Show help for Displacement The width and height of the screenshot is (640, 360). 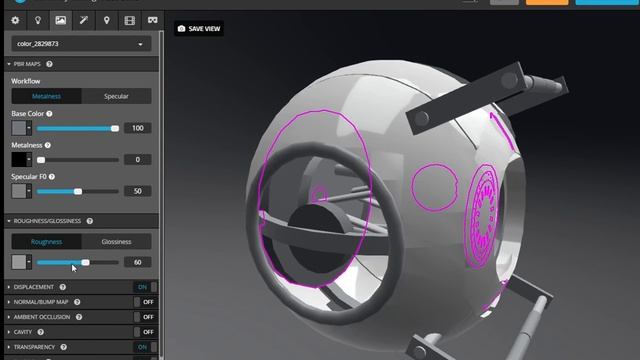(63, 287)
